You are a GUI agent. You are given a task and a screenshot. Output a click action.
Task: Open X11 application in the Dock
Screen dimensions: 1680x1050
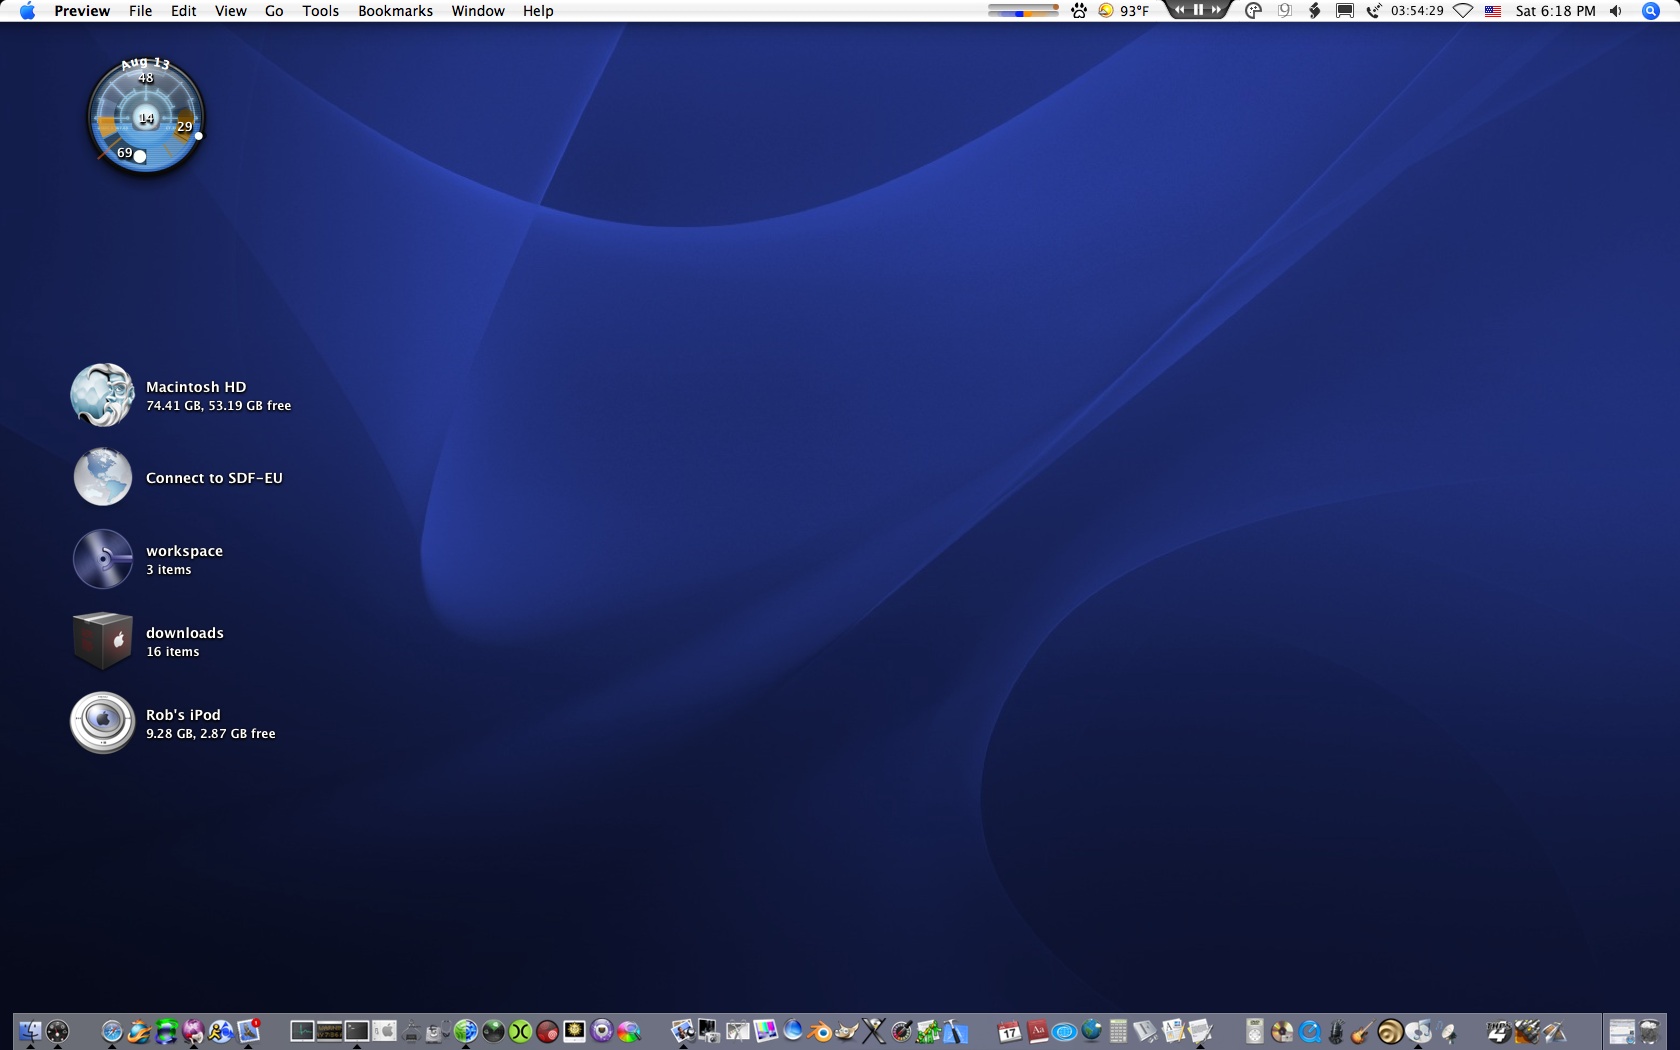coord(874,1031)
